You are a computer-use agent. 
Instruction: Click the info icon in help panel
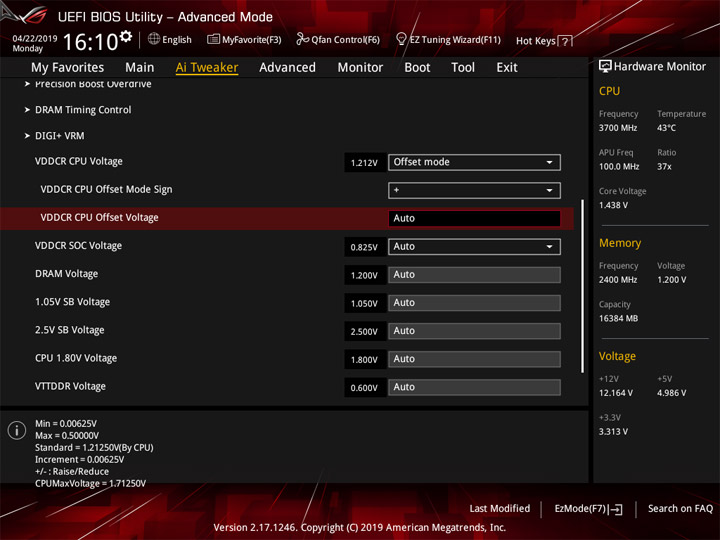click(17, 430)
